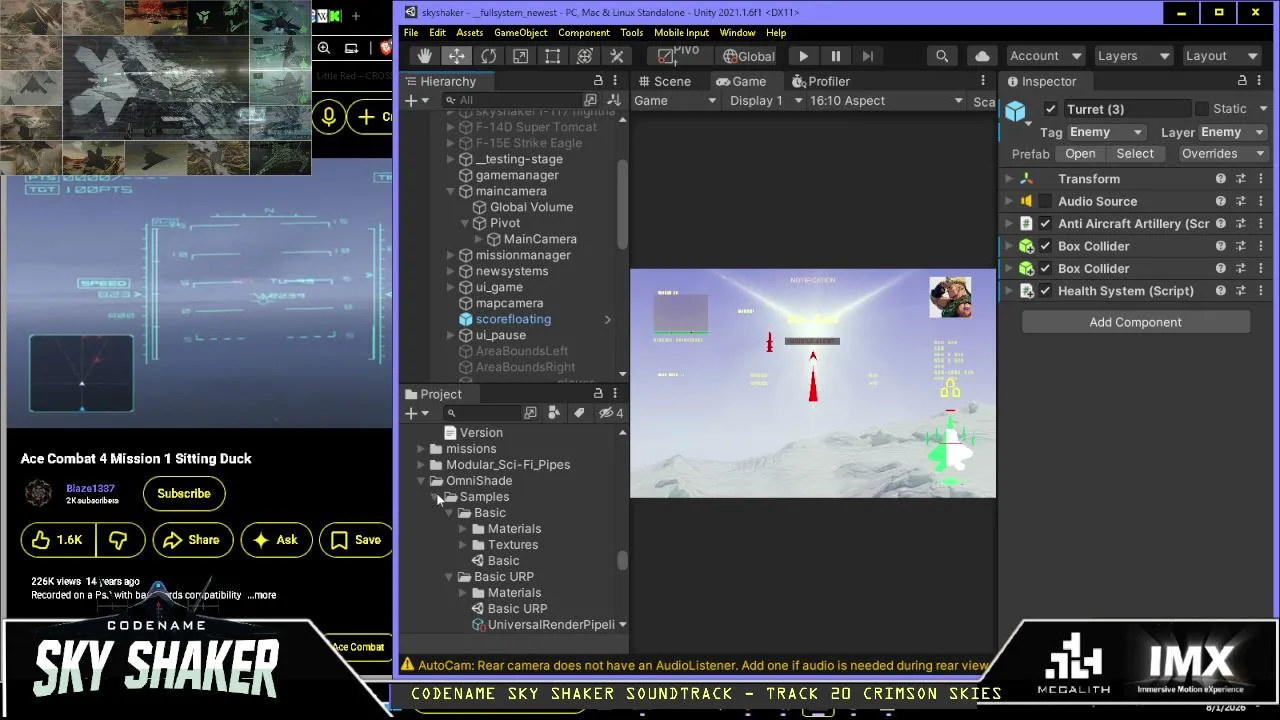
Task: Open the custom editor tools
Action: (617, 57)
